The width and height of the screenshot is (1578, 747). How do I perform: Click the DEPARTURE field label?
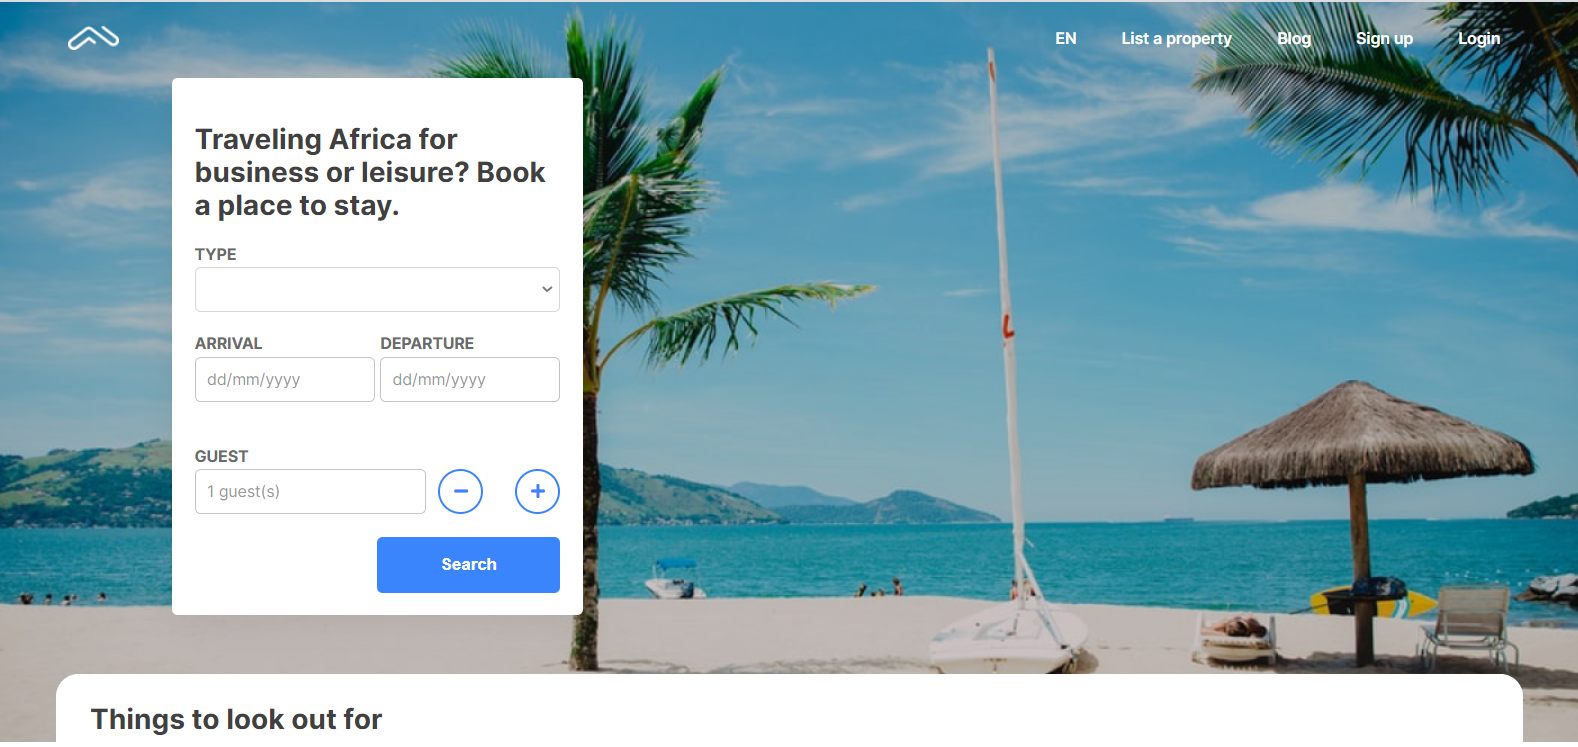tap(427, 343)
